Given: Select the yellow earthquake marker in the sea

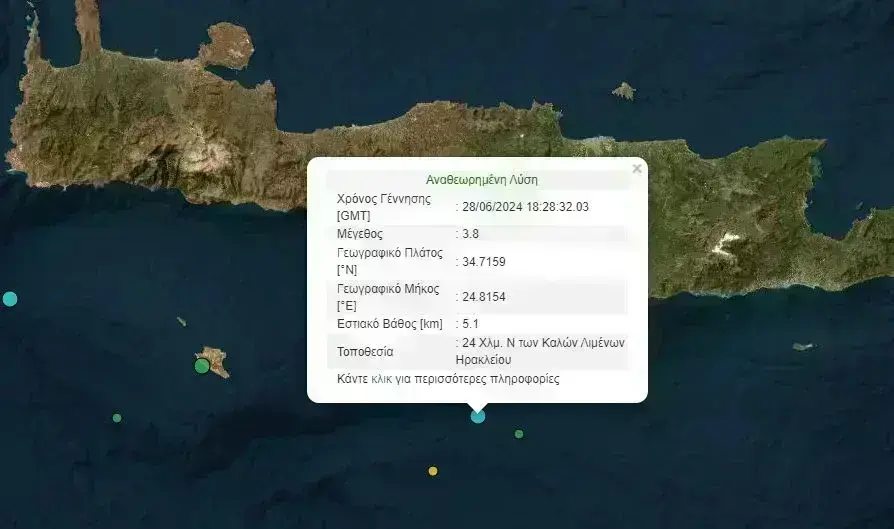Looking at the screenshot, I should (433, 471).
